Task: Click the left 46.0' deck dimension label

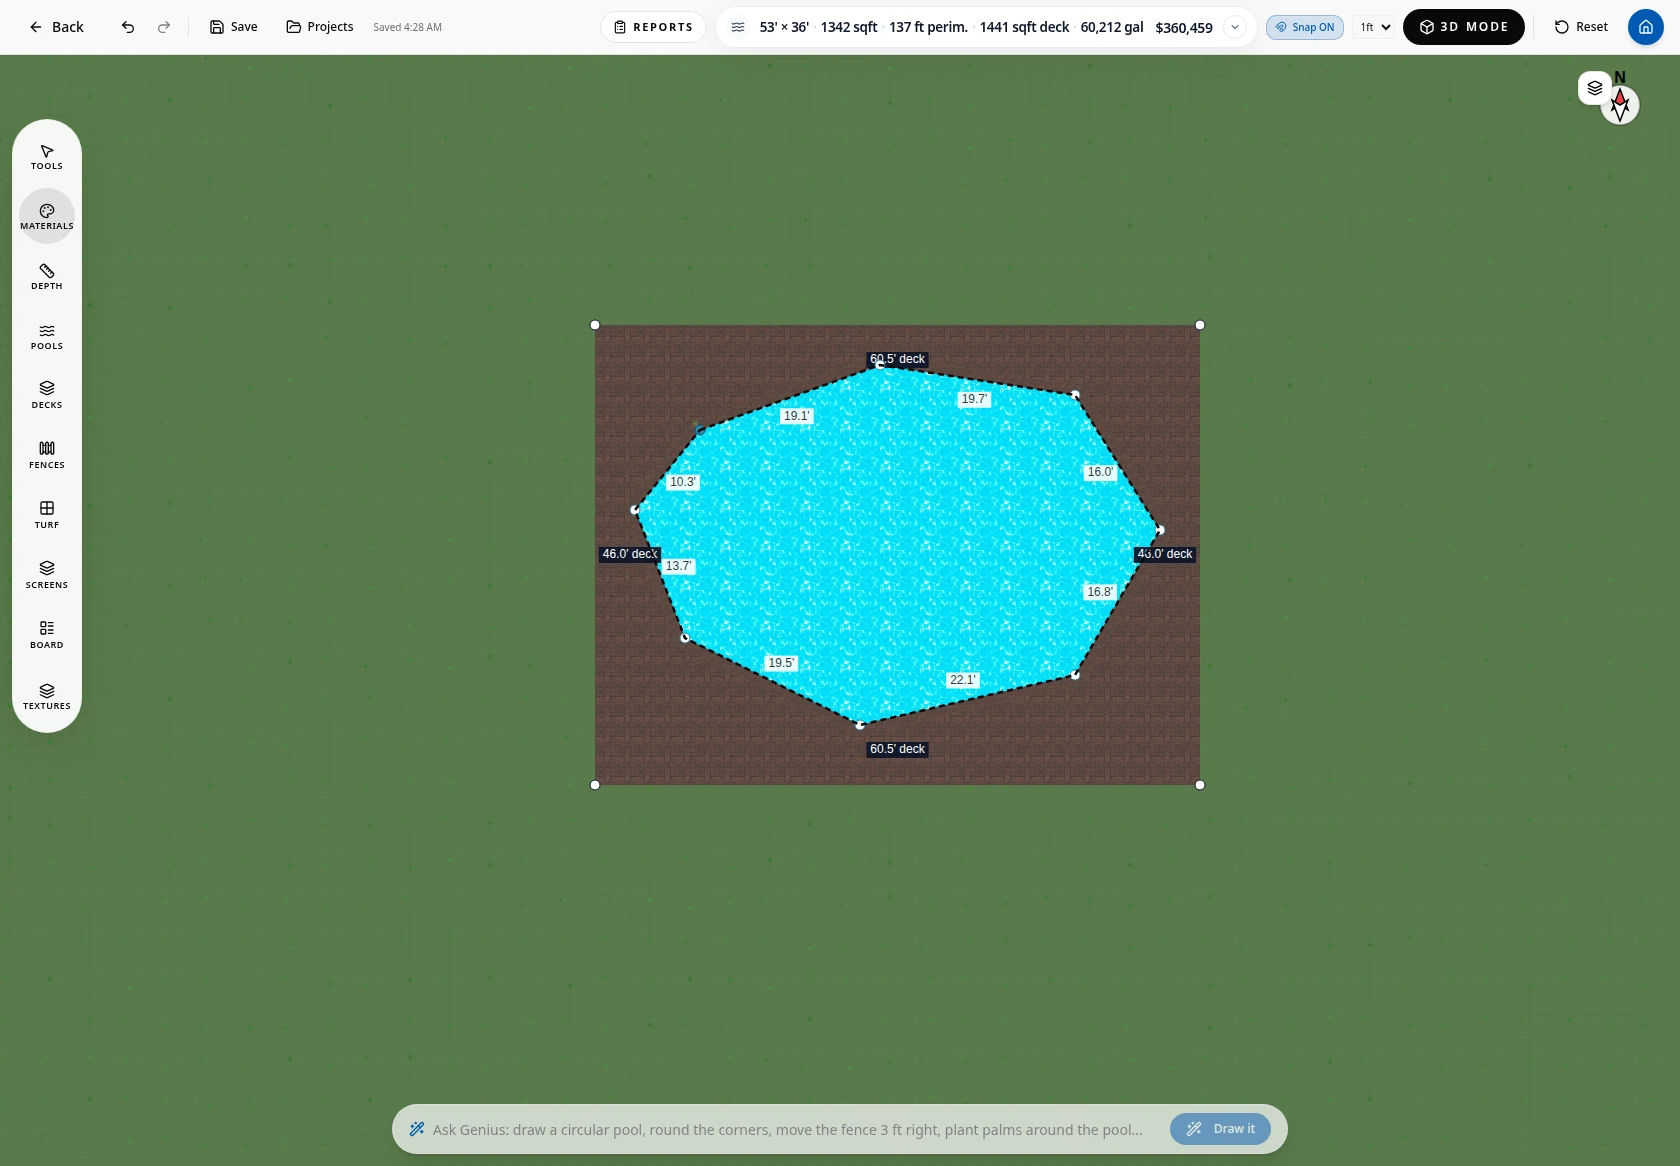Action: point(630,554)
